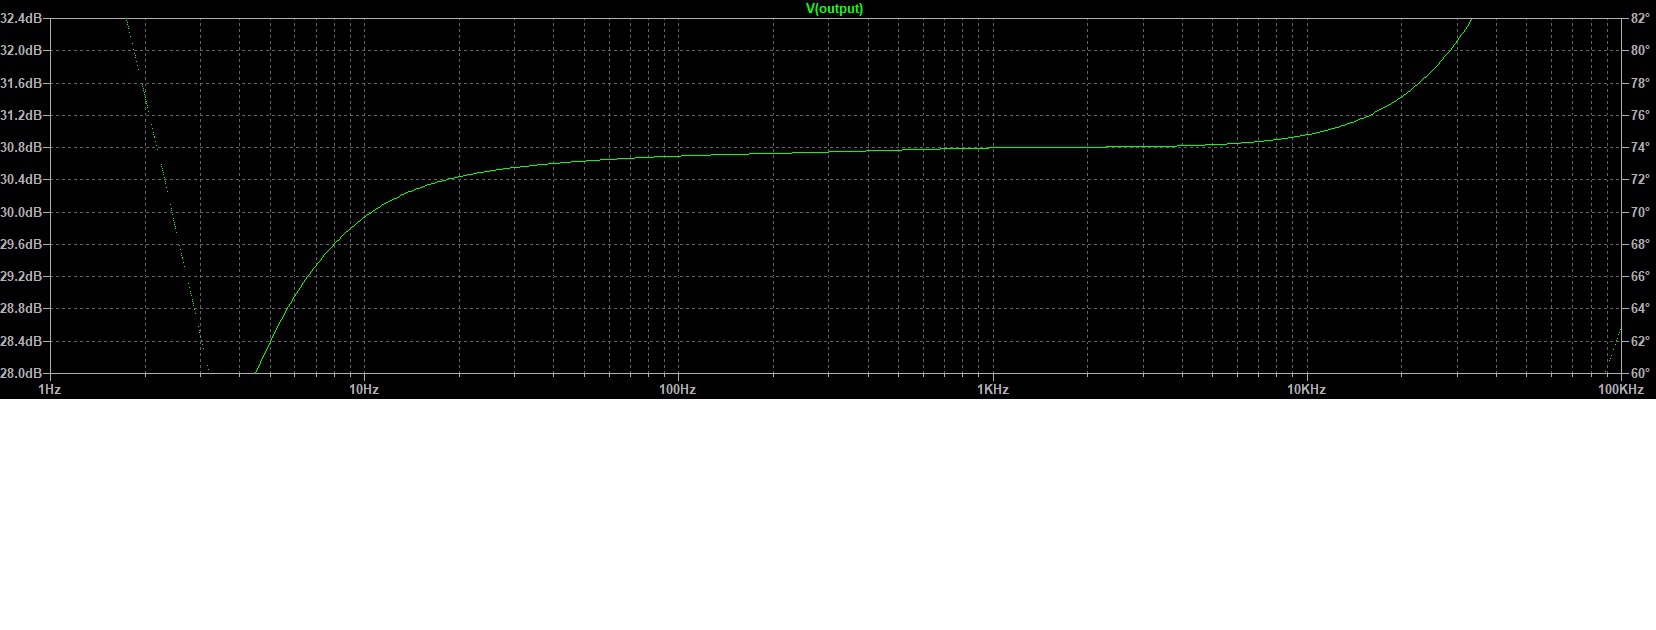This screenshot has height=630, width=1656.
Task: Click the 10Hz frequency axis label
Action: [363, 389]
